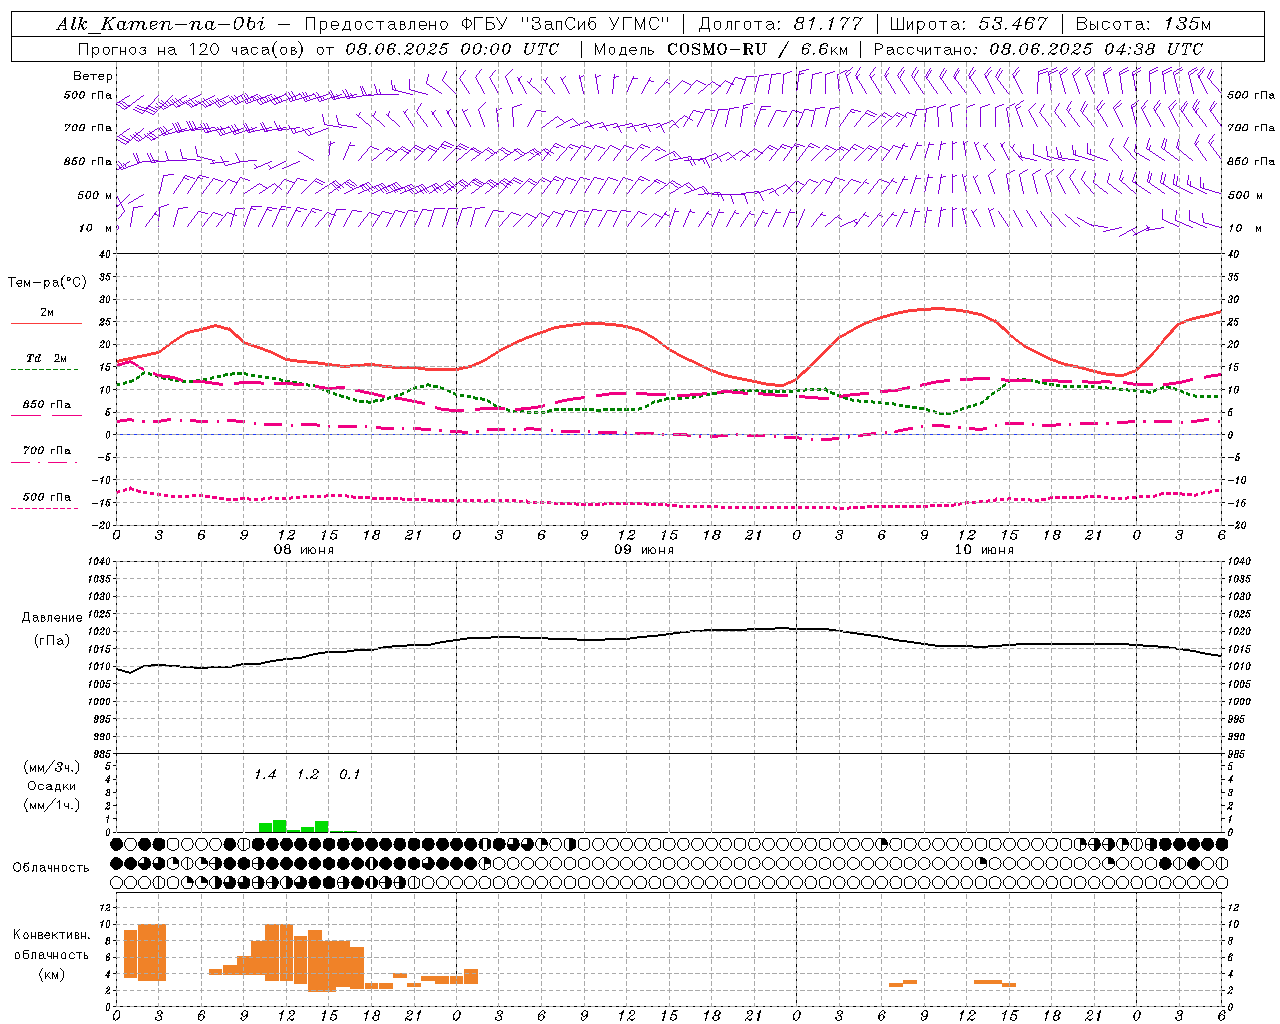
Task: Click the tallest green precipitation bar
Action: pyautogui.click(x=280, y=826)
